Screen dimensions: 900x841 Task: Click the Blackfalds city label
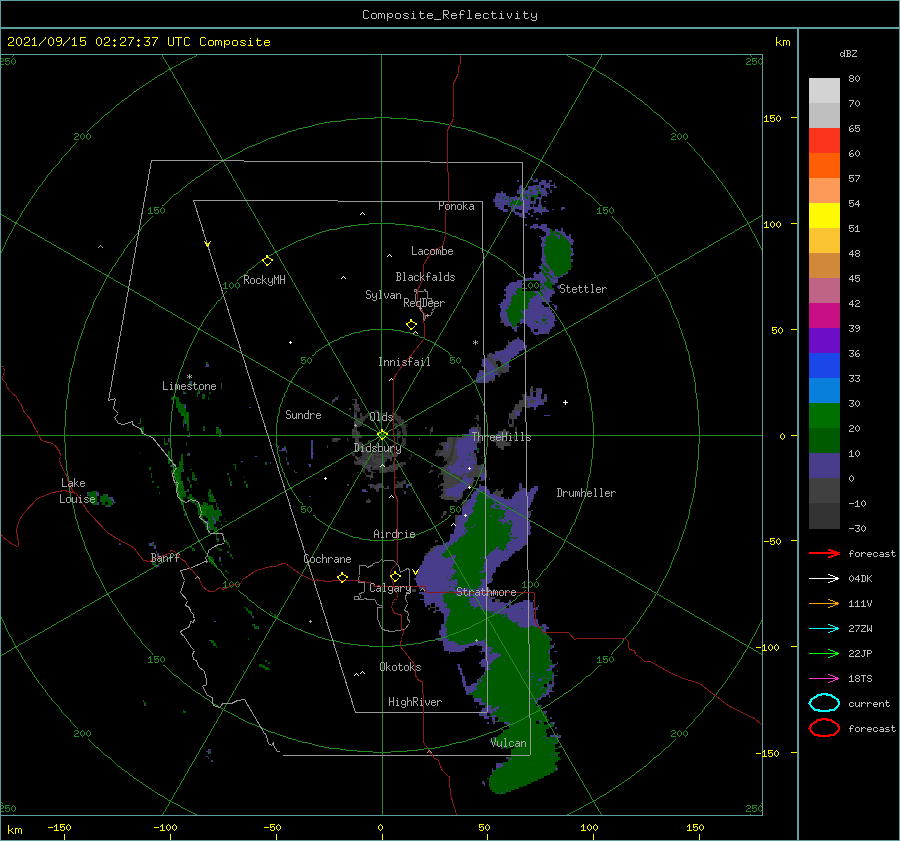pyautogui.click(x=425, y=277)
